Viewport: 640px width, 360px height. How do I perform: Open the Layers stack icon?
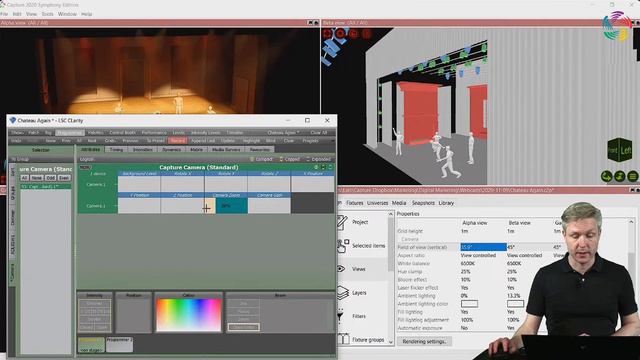(x=343, y=293)
